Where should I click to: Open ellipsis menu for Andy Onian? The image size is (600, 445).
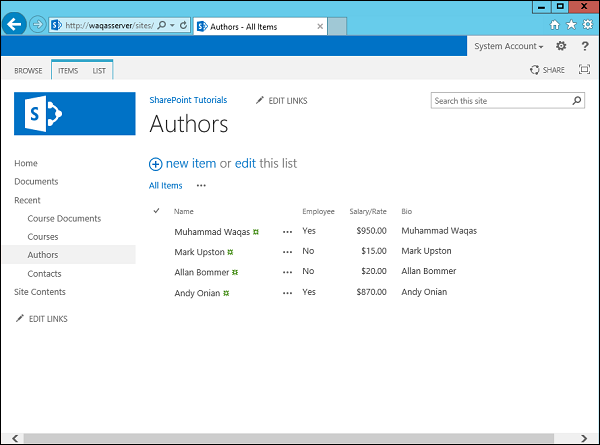click(x=288, y=293)
